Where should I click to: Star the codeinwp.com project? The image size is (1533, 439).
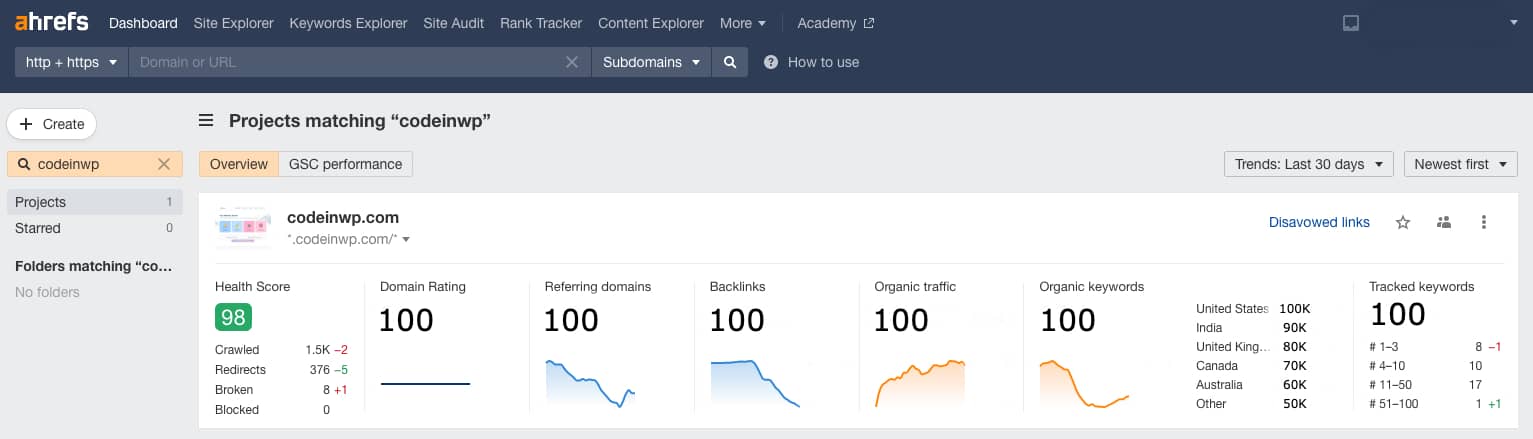pos(1403,222)
